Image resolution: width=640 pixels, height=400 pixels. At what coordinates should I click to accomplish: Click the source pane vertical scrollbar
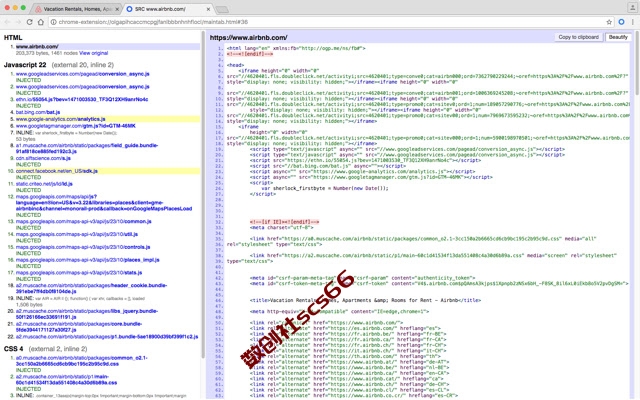coord(637,61)
